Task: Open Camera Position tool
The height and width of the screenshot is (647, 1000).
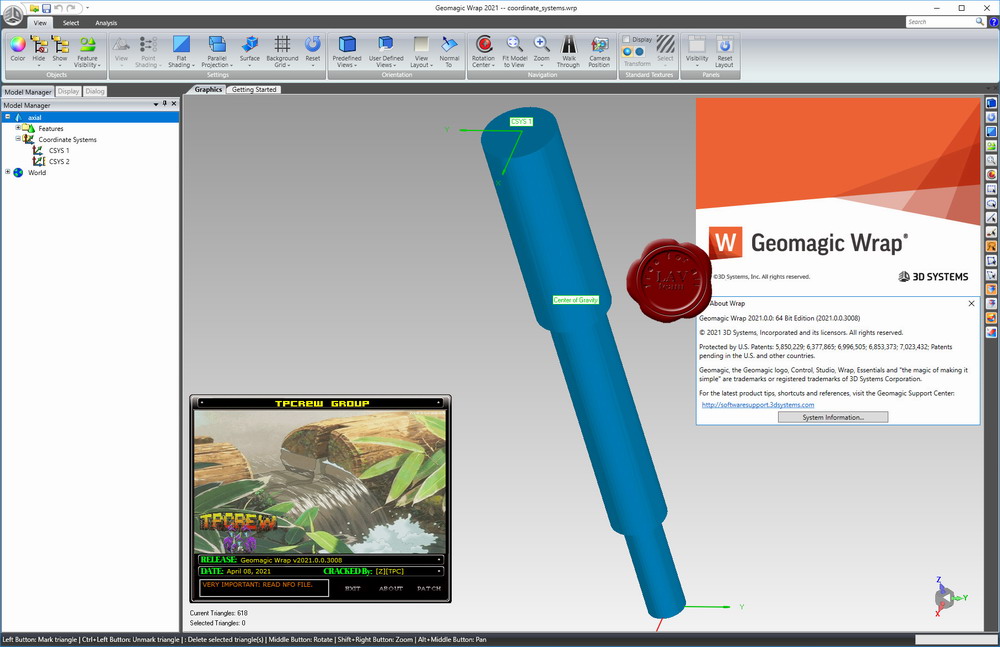Action: pos(599,51)
